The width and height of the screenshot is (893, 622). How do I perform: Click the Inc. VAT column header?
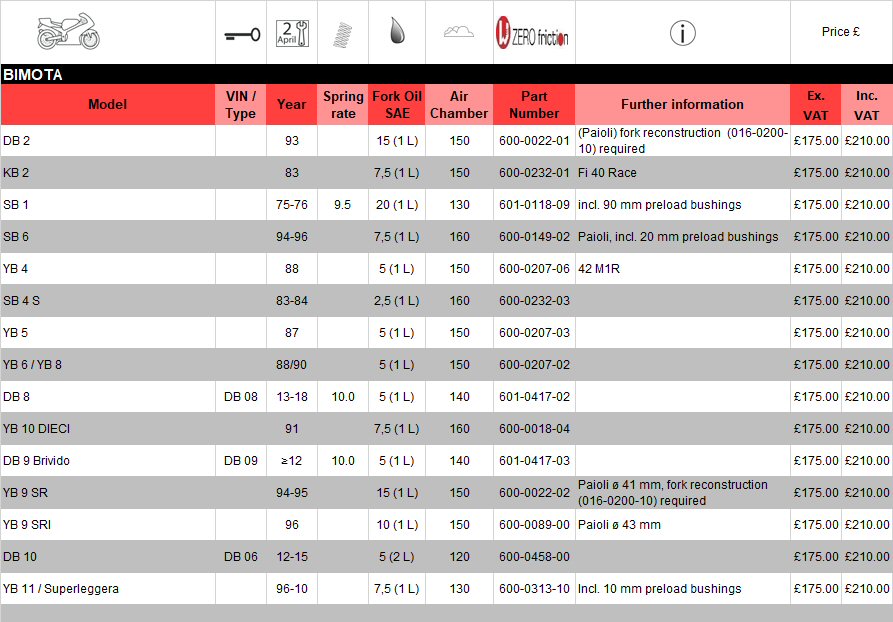[866, 105]
